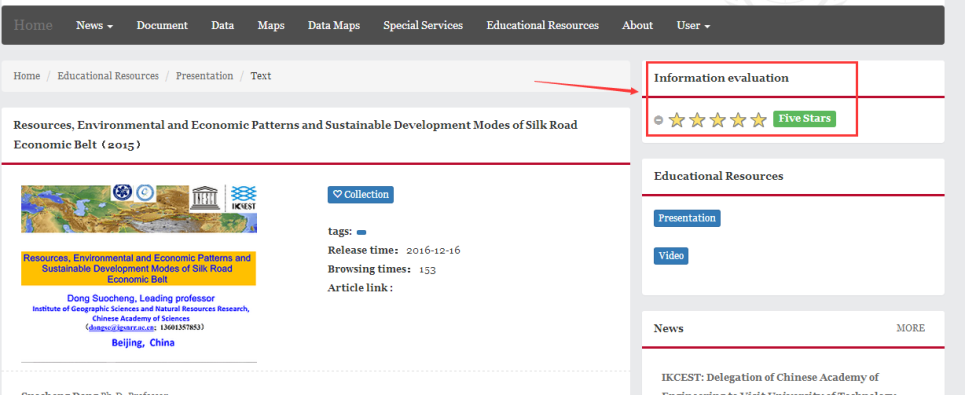Viewport: 965px width, 395px height.
Task: Open Special Services nav item
Action: (x=423, y=25)
